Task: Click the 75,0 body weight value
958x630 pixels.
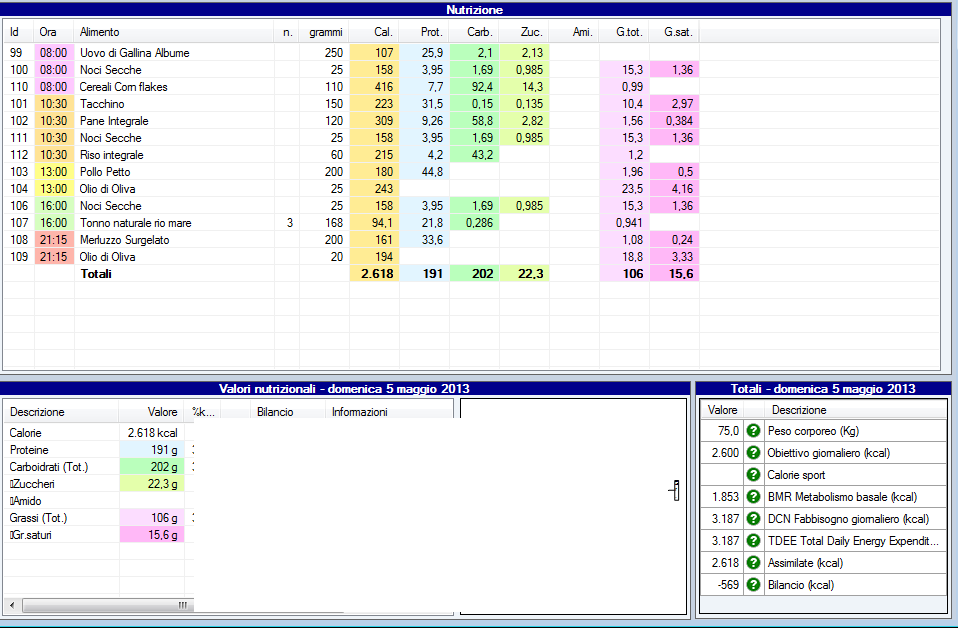Action: tap(728, 431)
